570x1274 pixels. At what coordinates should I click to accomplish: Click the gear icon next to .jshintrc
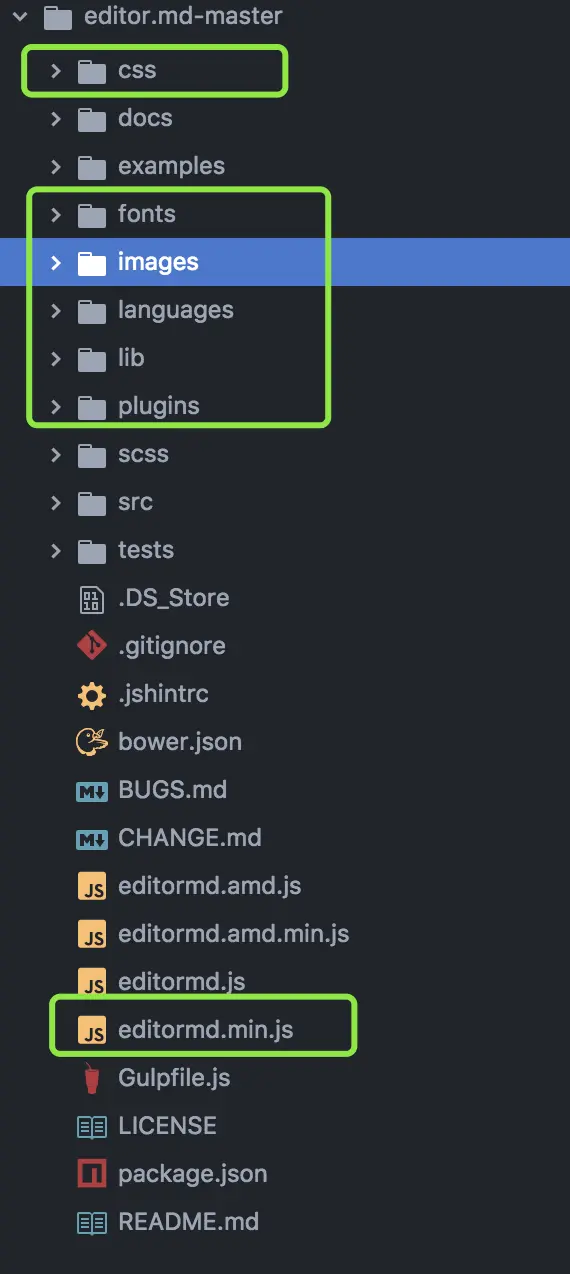91,694
